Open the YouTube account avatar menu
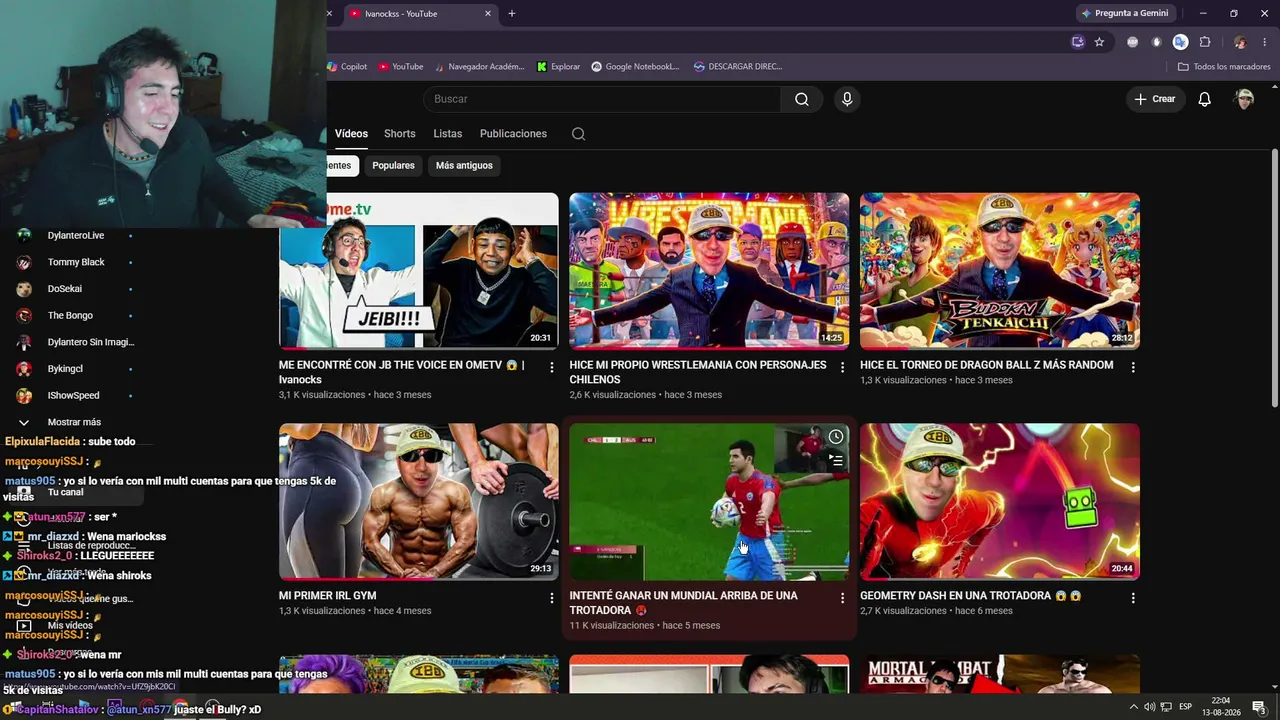 pyautogui.click(x=1244, y=99)
